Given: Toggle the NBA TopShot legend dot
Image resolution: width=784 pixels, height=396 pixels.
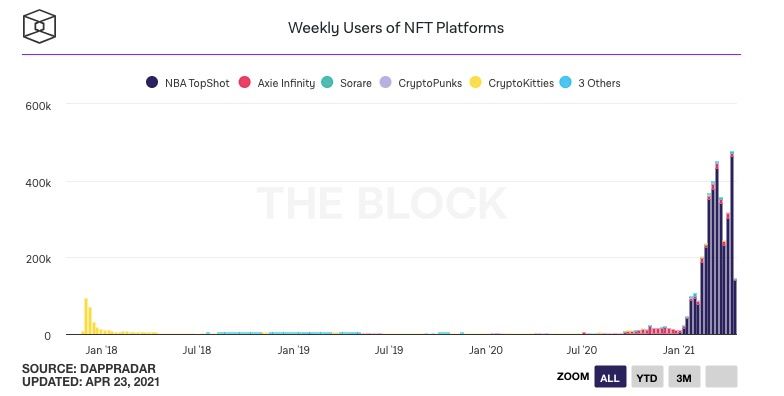Looking at the screenshot, I should tap(152, 82).
